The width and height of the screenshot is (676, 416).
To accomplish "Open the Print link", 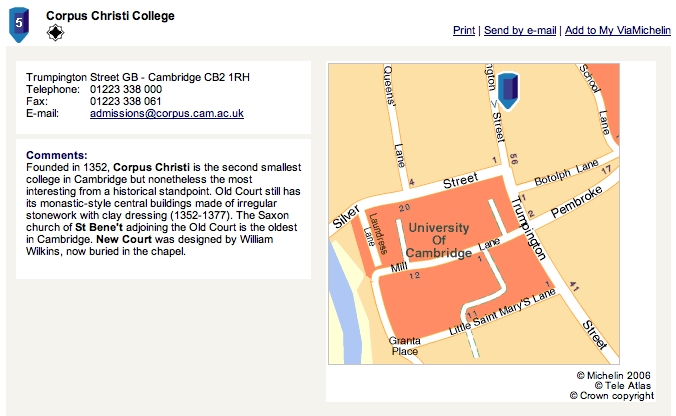I will (x=464, y=30).
